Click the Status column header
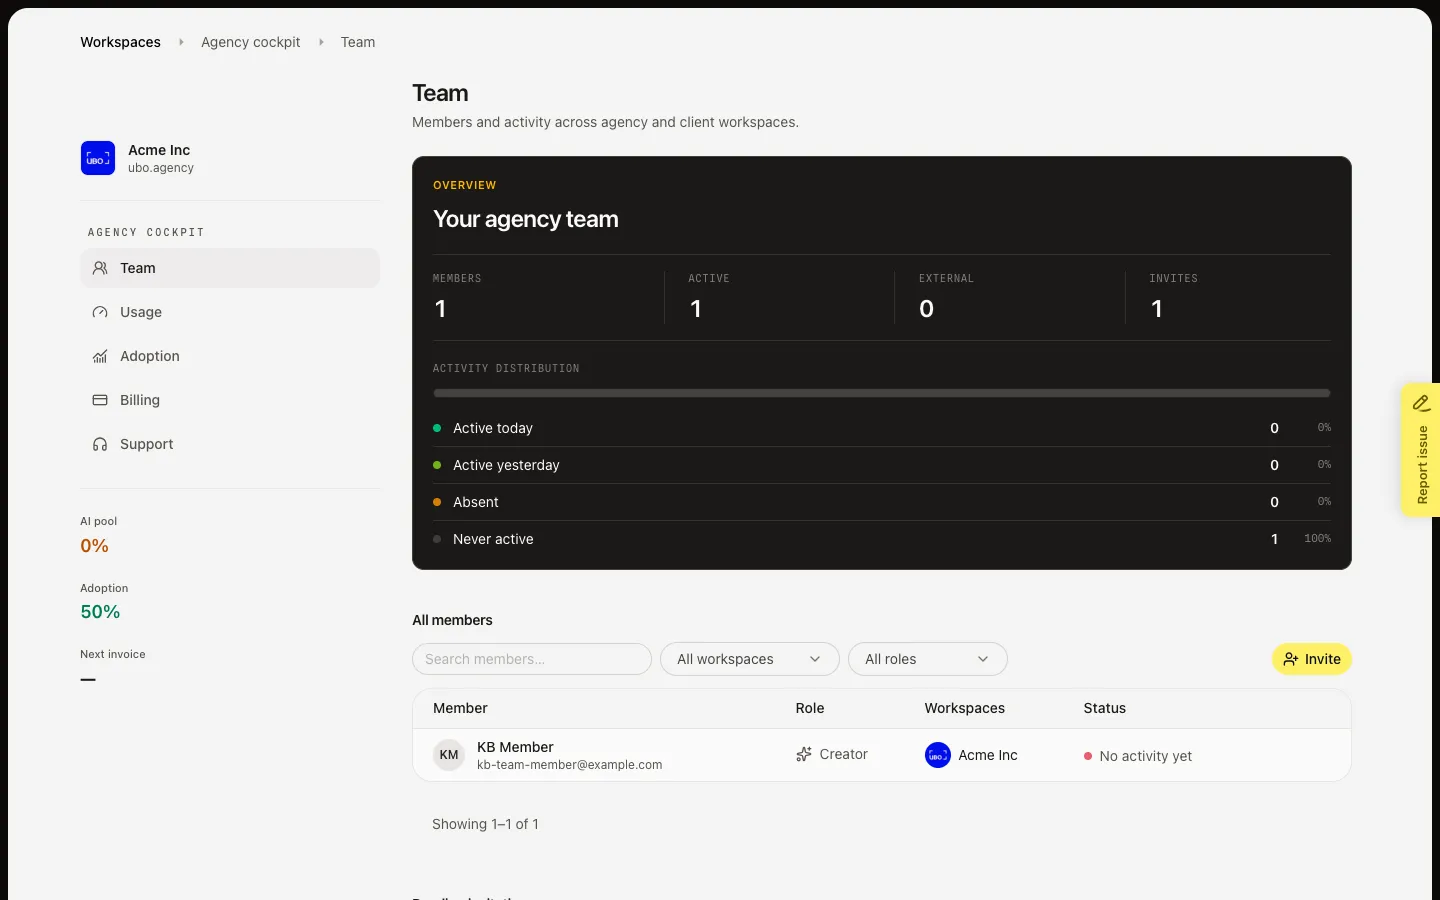Image resolution: width=1440 pixels, height=900 pixels. point(1105,708)
